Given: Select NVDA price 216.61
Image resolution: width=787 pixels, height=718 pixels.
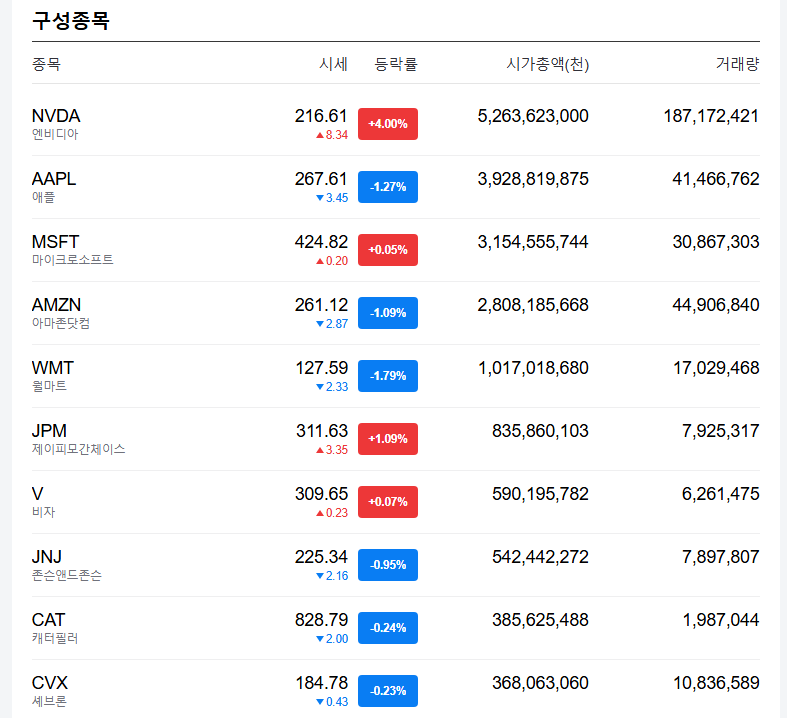Looking at the screenshot, I should click(x=321, y=116).
